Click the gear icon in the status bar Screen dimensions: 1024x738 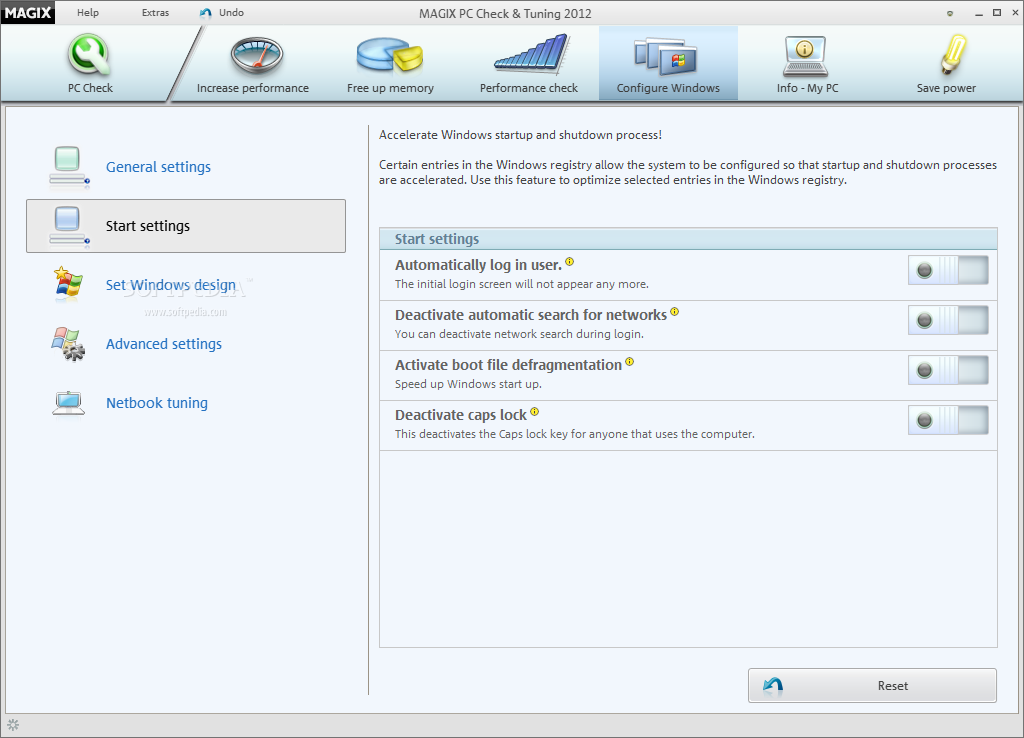(13, 725)
